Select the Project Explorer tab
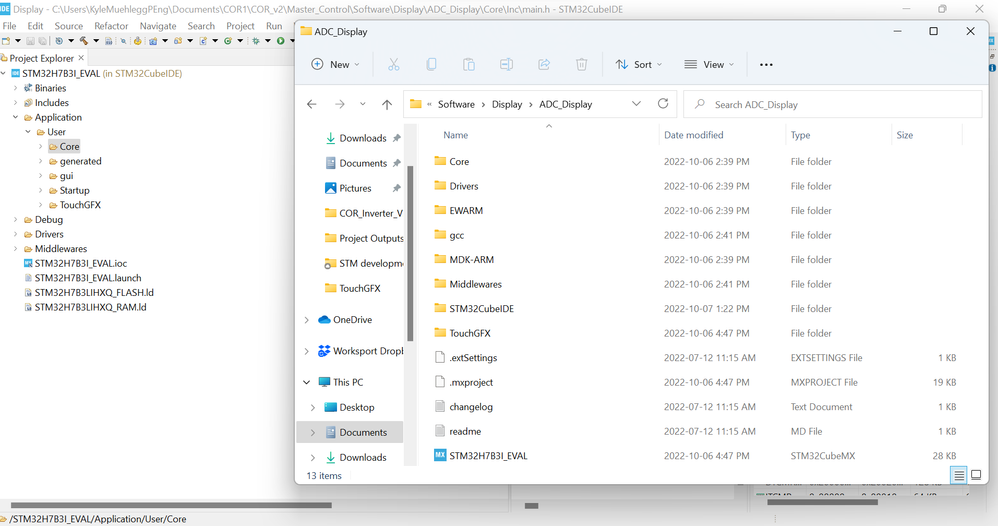Screen dimensions: 998x526 coord(41,58)
